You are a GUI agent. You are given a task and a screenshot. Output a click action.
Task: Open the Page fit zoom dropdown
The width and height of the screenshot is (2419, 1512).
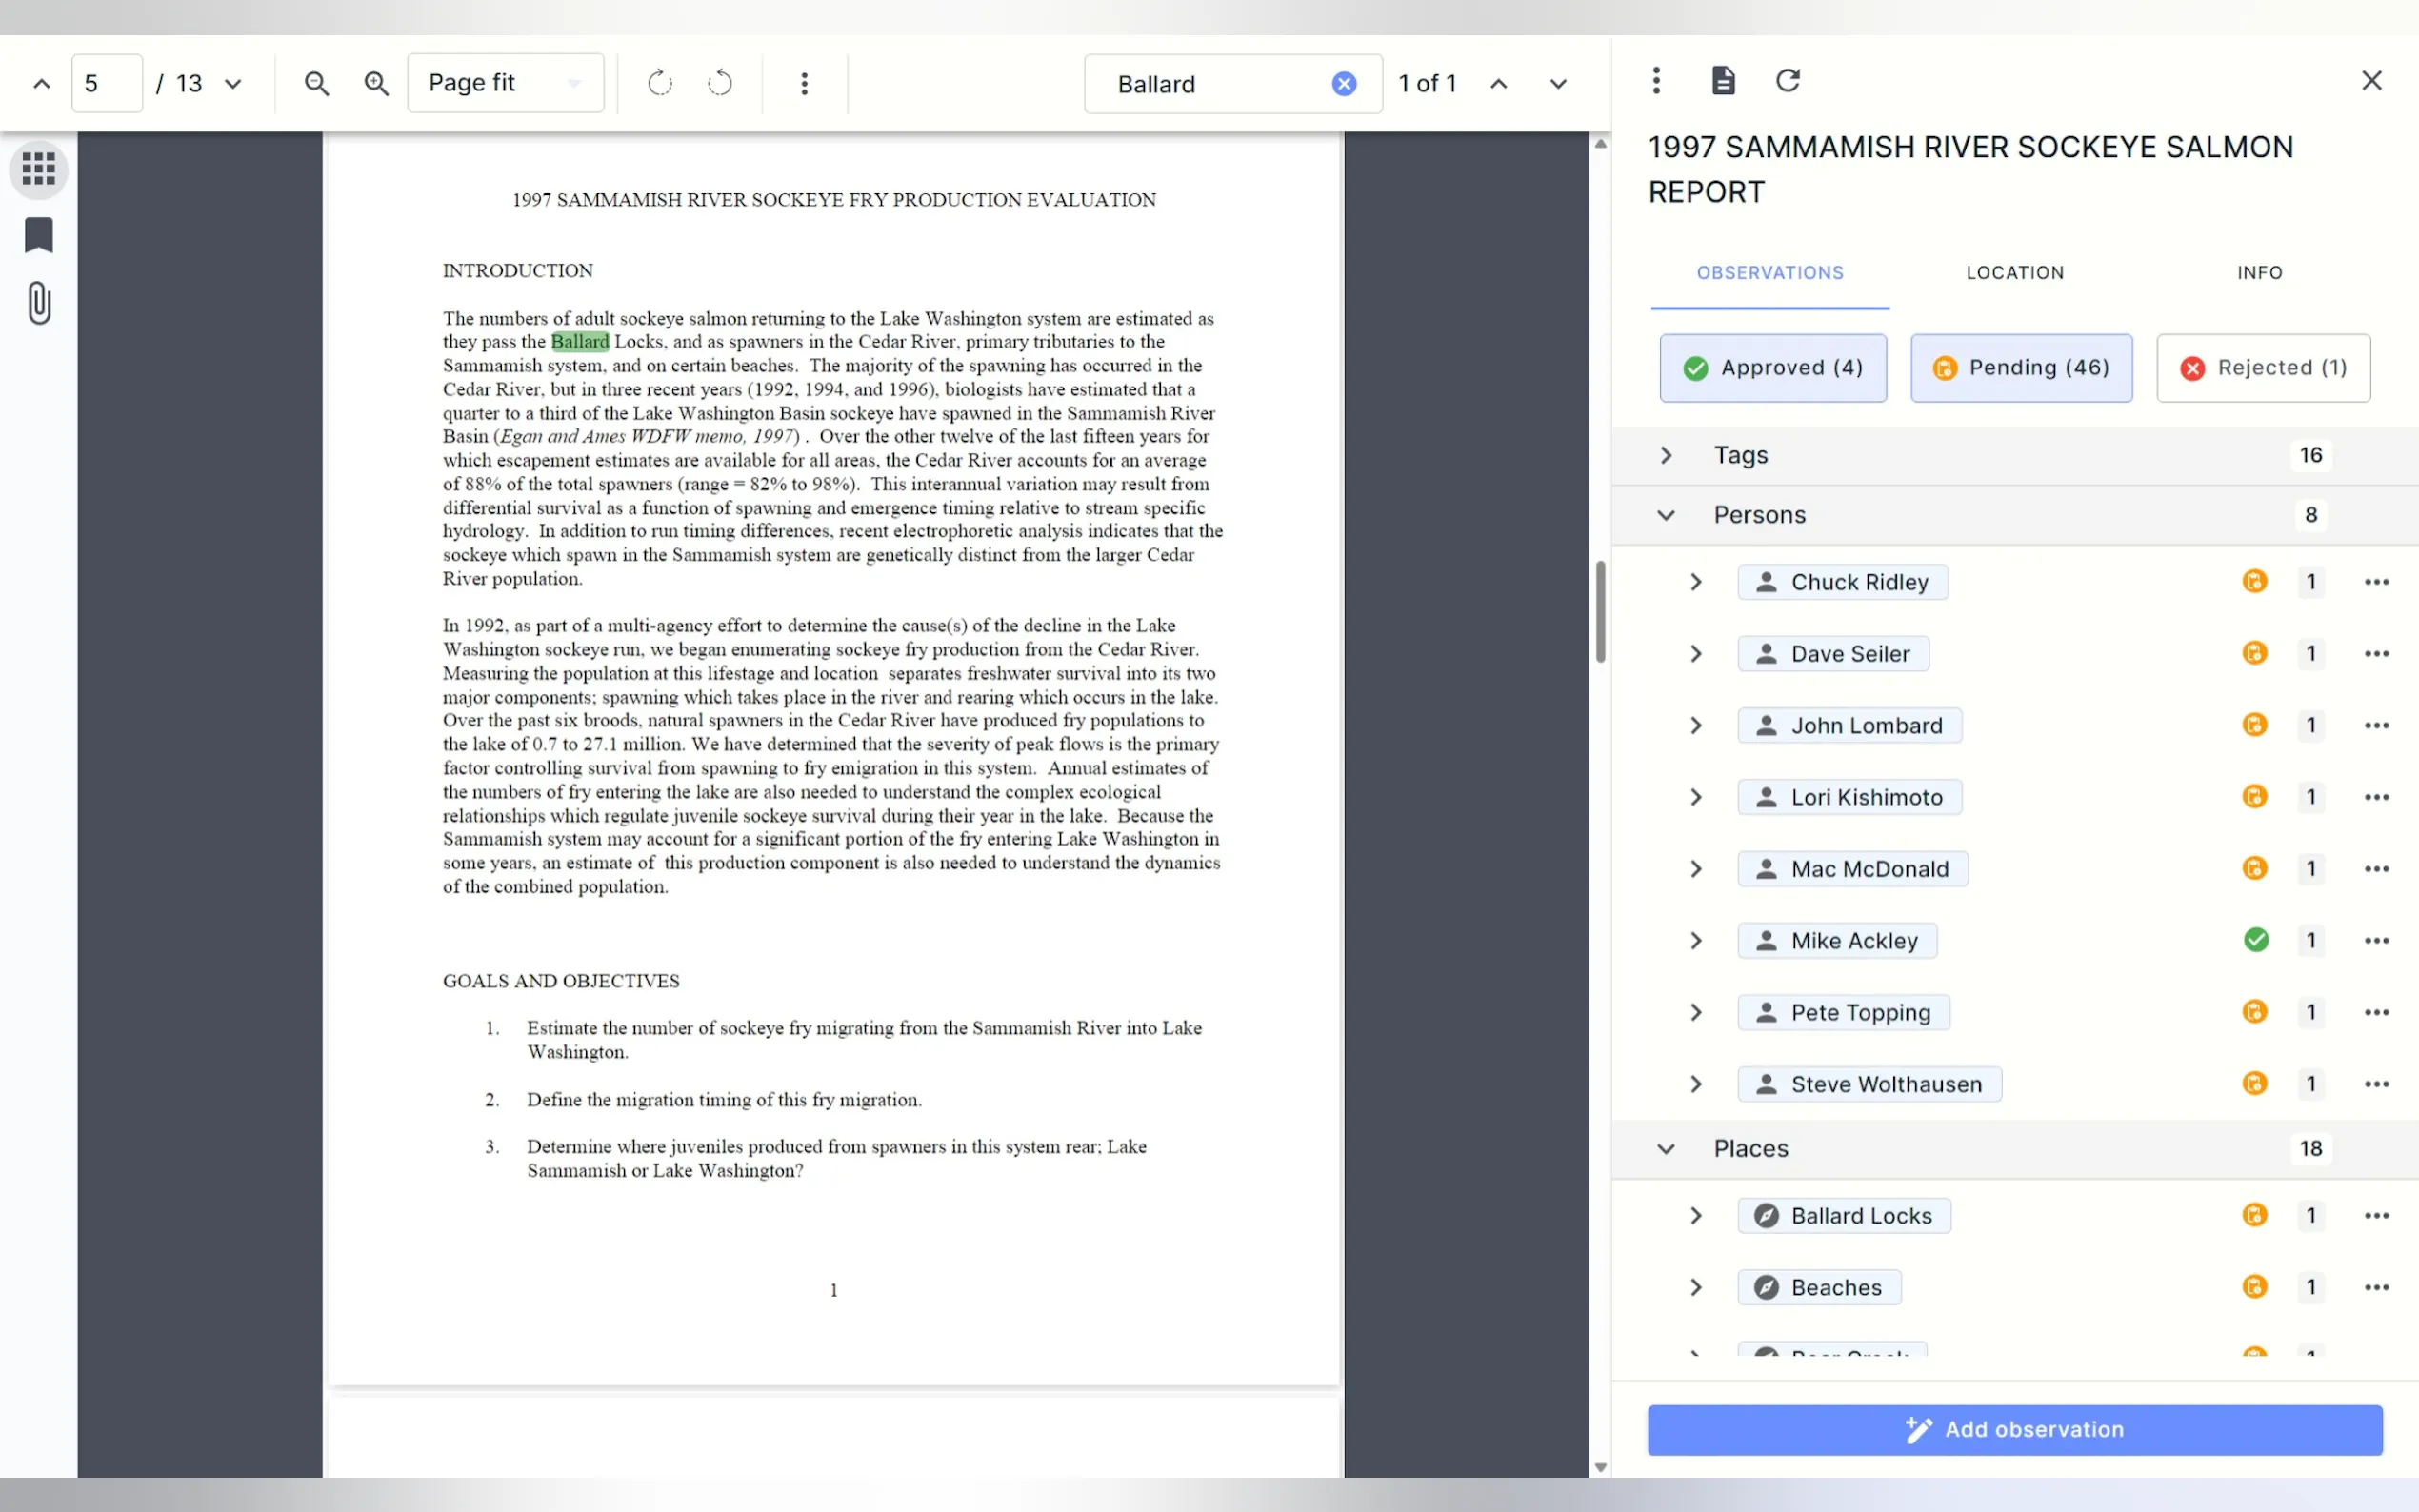pos(505,83)
